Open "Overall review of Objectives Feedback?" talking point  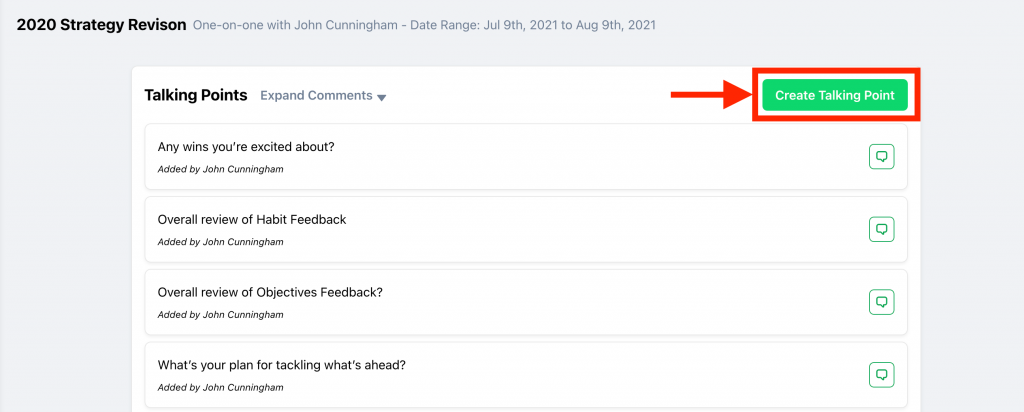click(270, 292)
